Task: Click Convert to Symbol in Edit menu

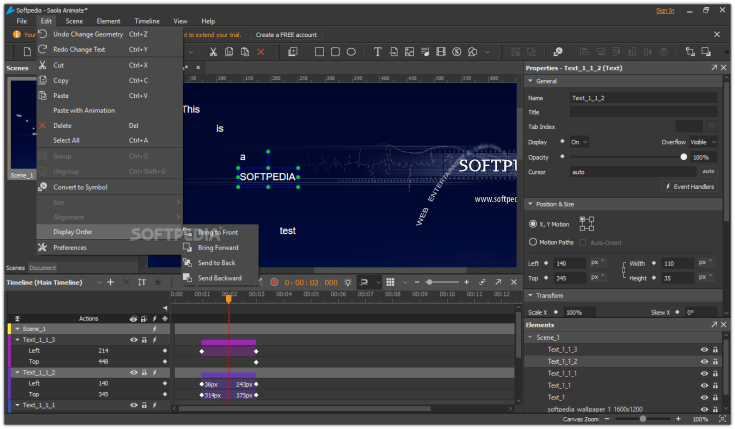Action: coord(80,187)
